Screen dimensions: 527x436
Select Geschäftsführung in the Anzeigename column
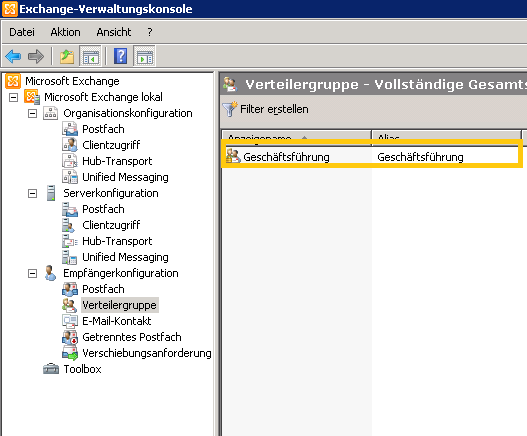click(286, 157)
